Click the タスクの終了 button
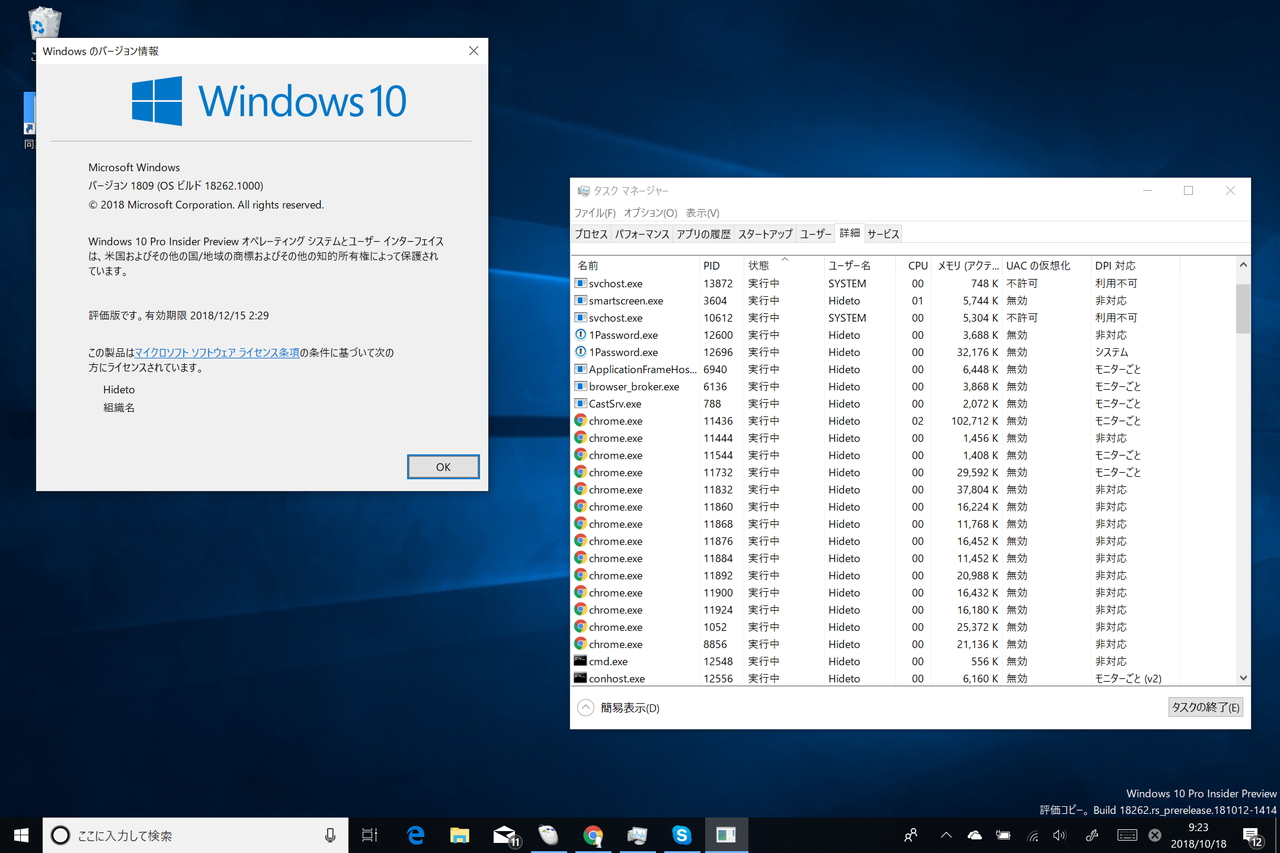The width and height of the screenshot is (1280, 853). pos(1205,707)
